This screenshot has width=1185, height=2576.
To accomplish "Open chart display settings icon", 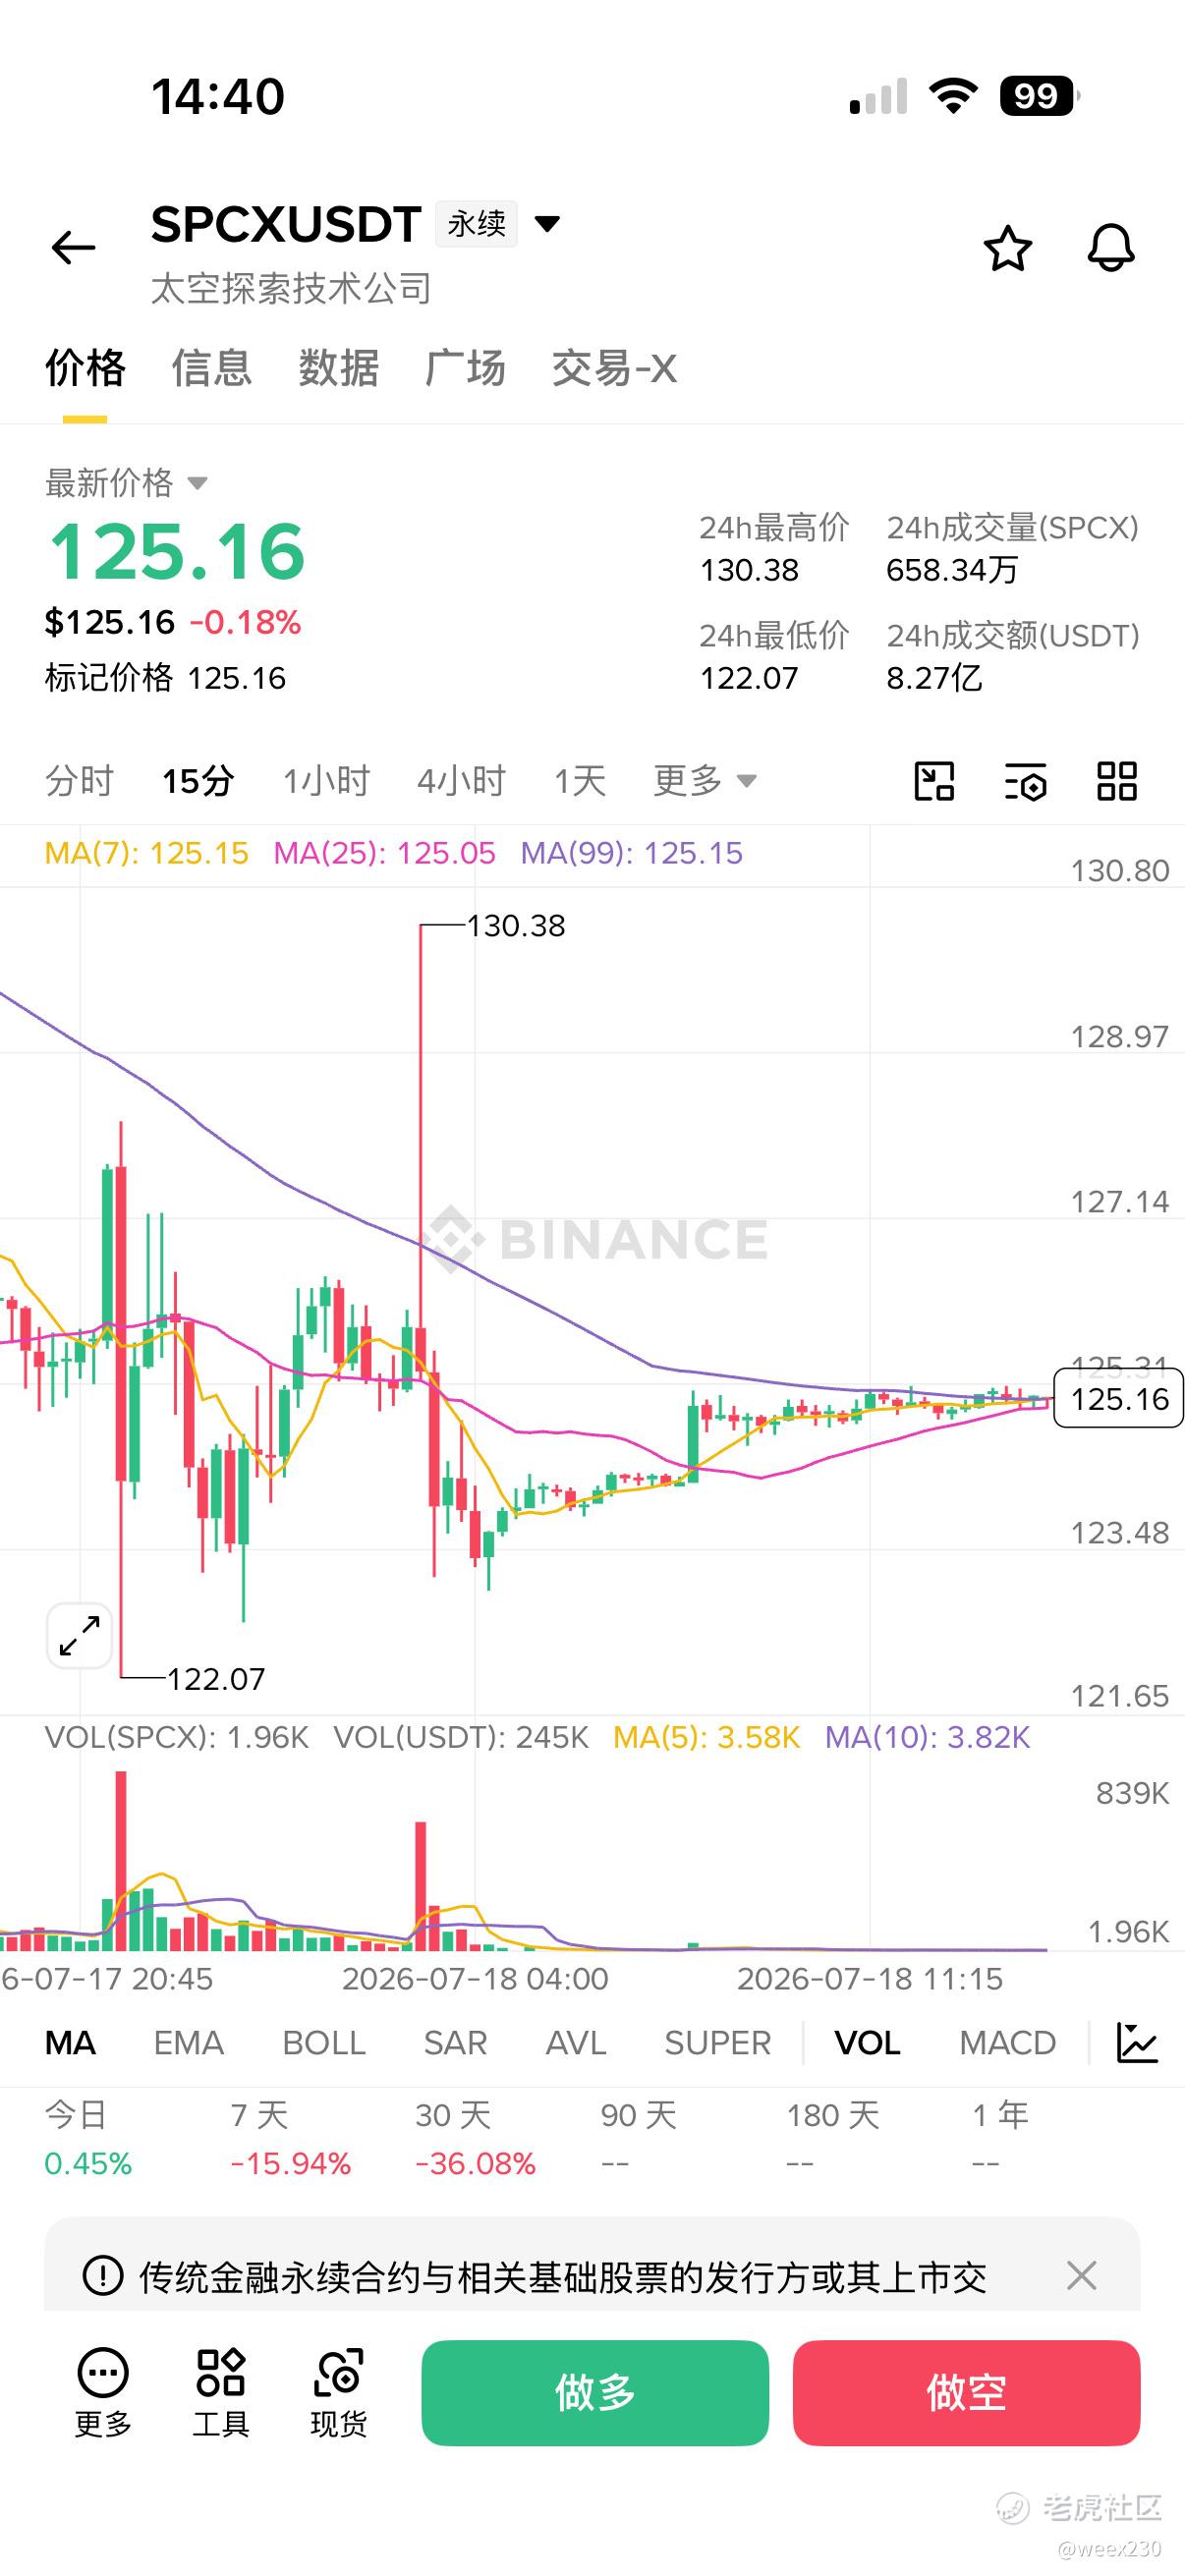I will (1025, 781).
